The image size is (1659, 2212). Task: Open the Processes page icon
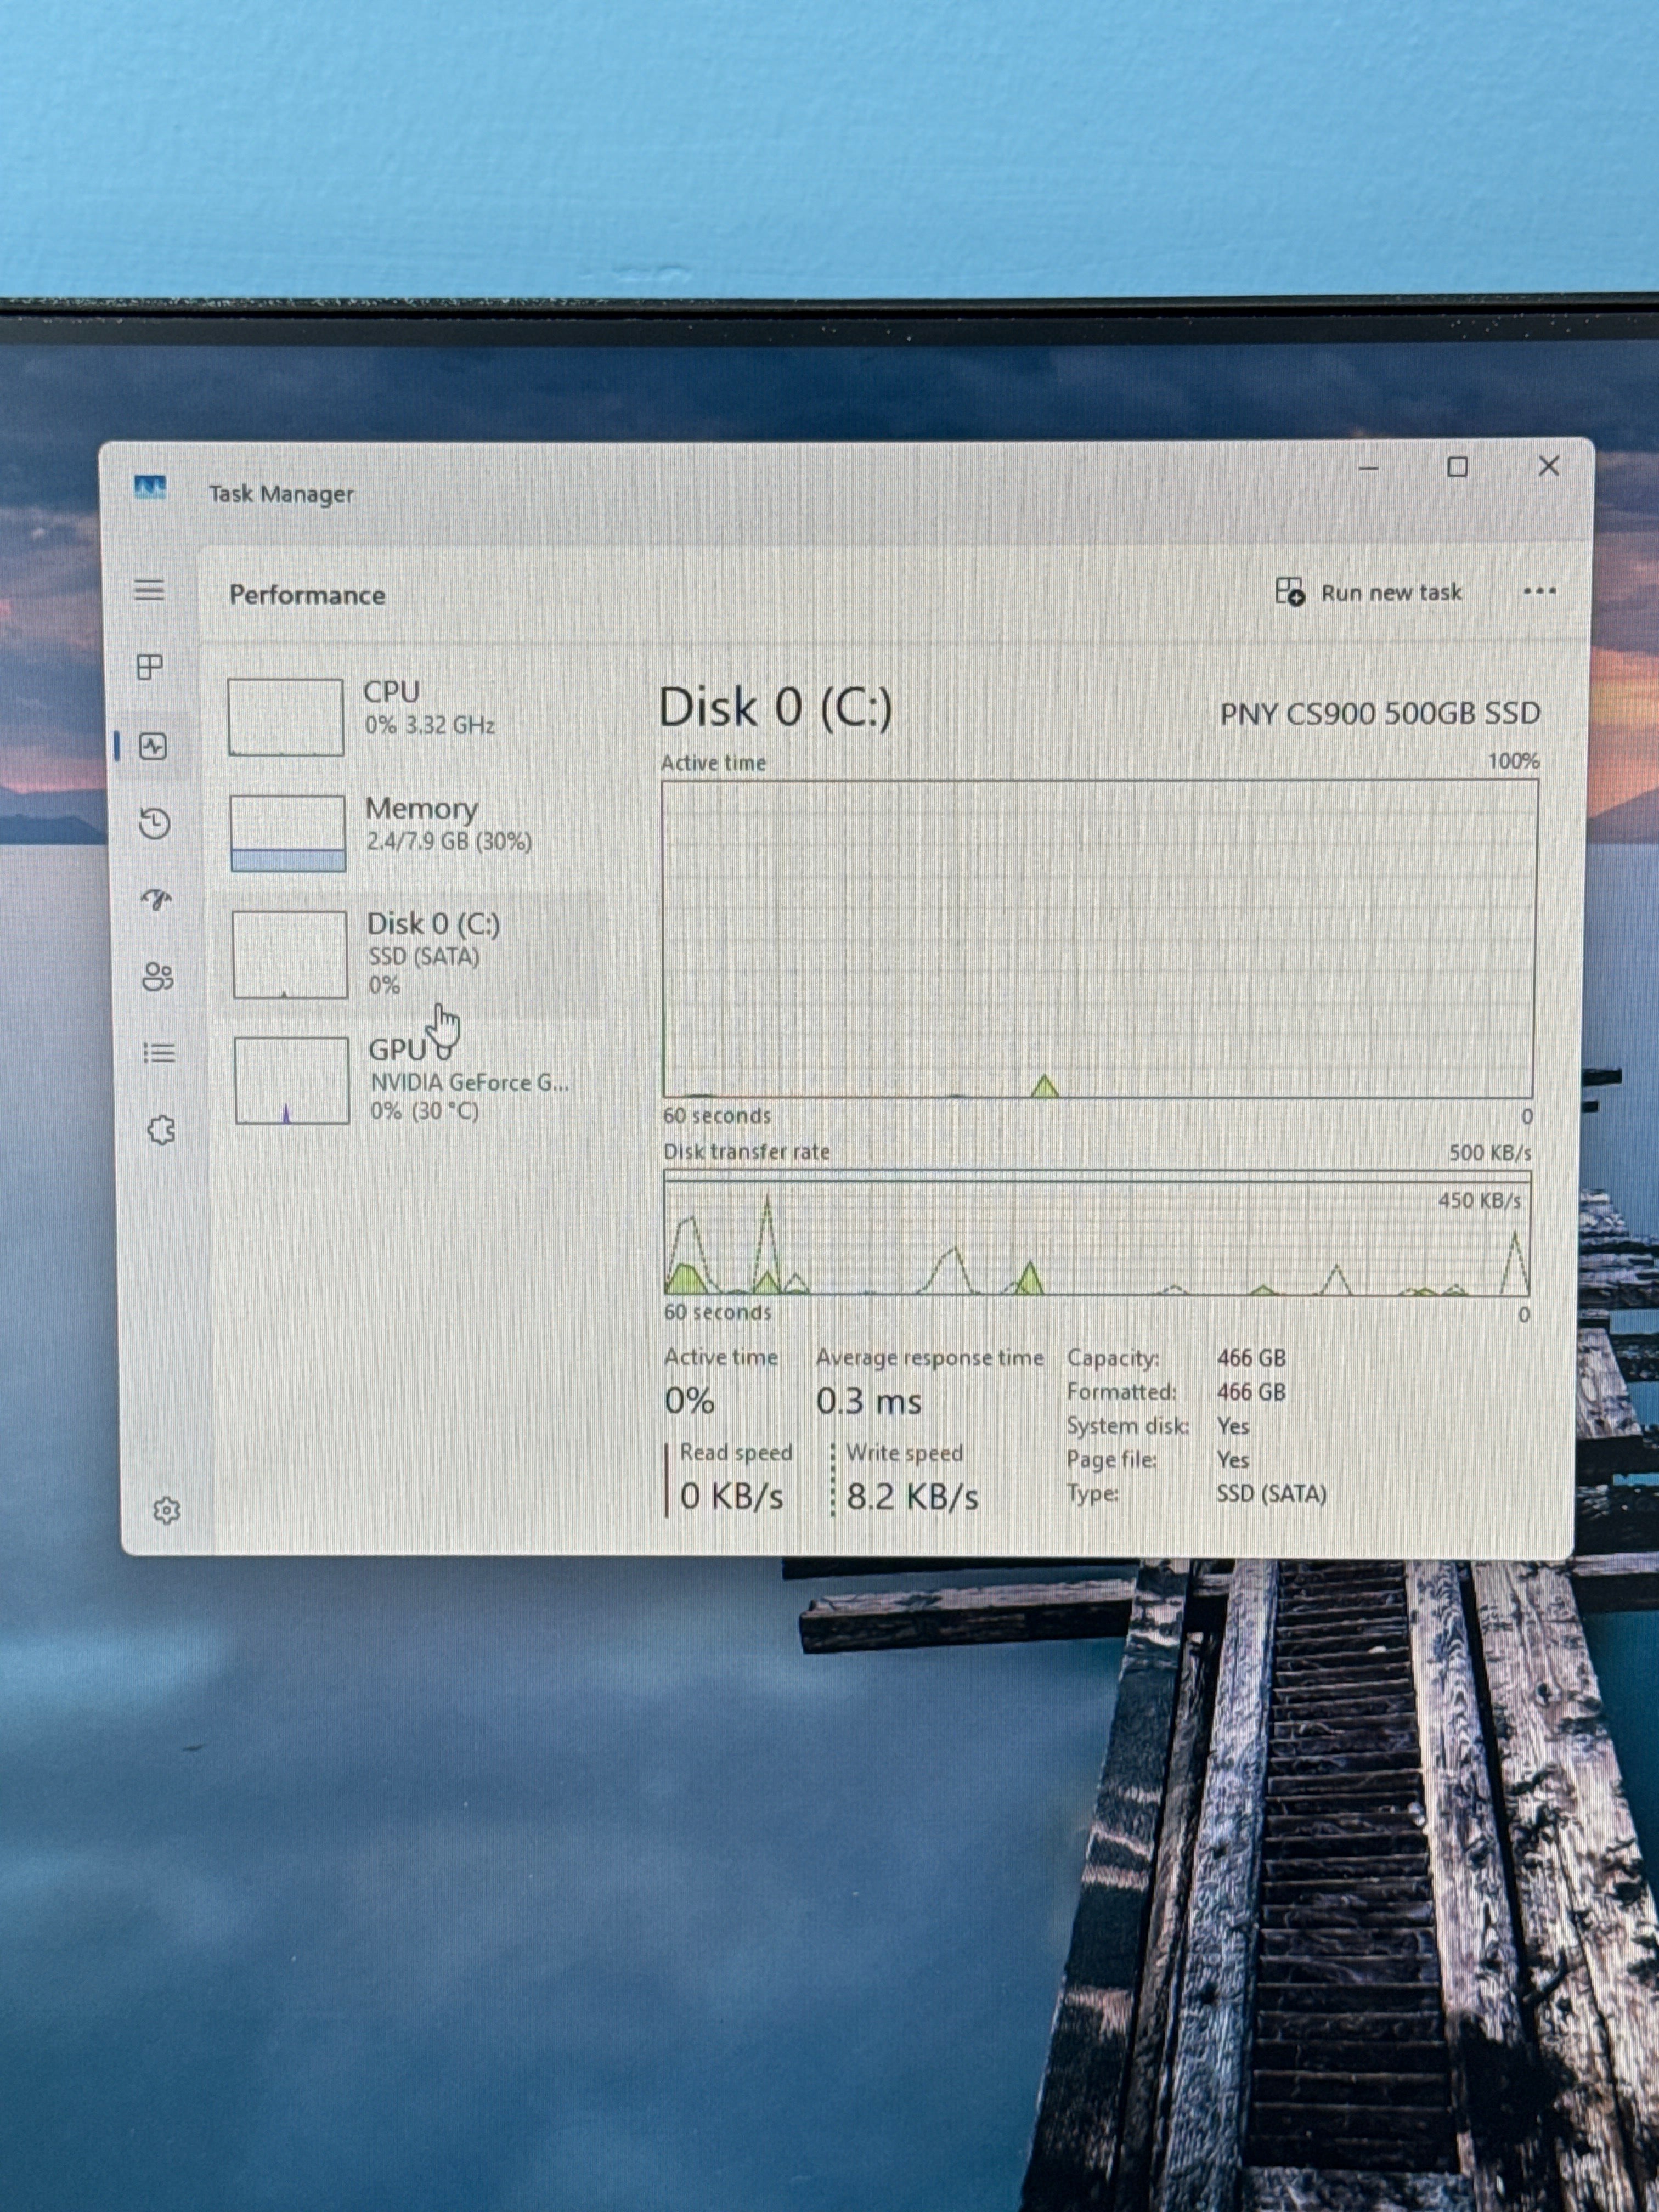click(x=150, y=667)
